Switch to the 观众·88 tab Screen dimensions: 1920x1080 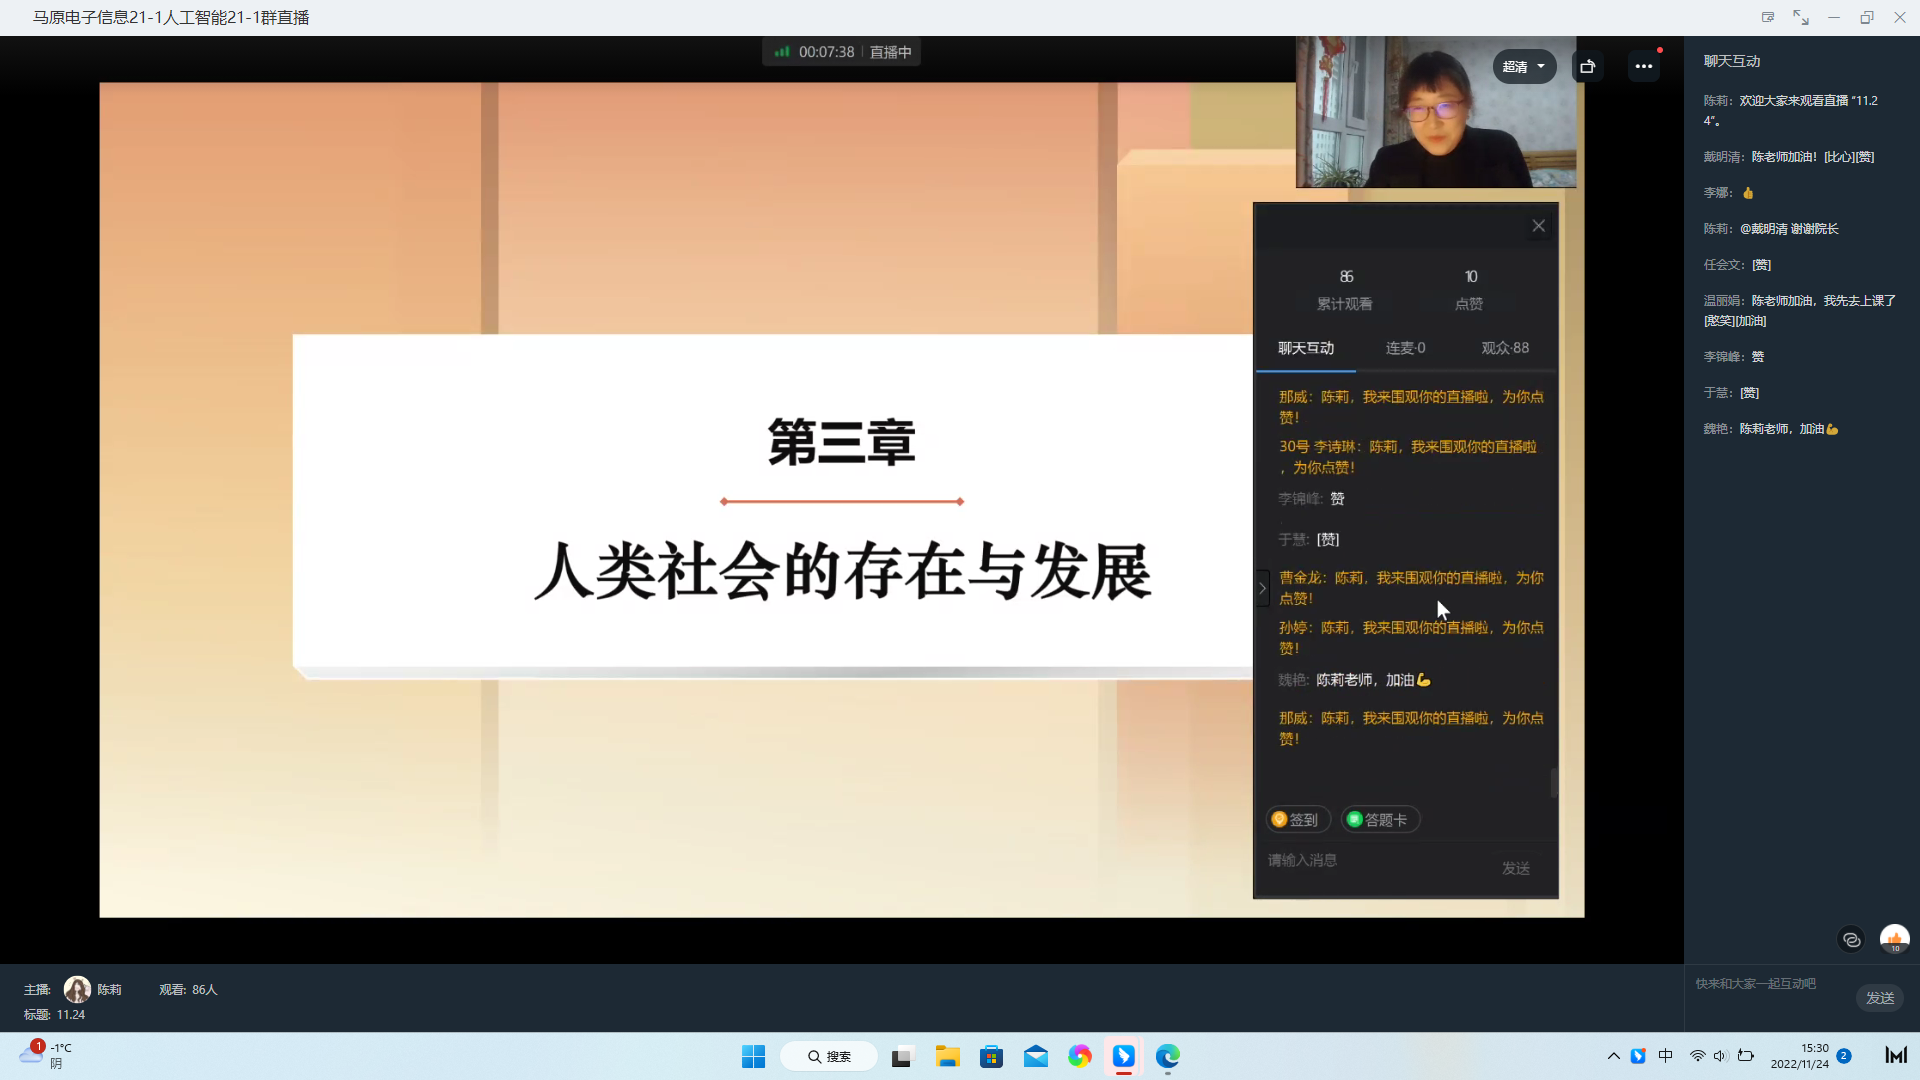point(1504,348)
